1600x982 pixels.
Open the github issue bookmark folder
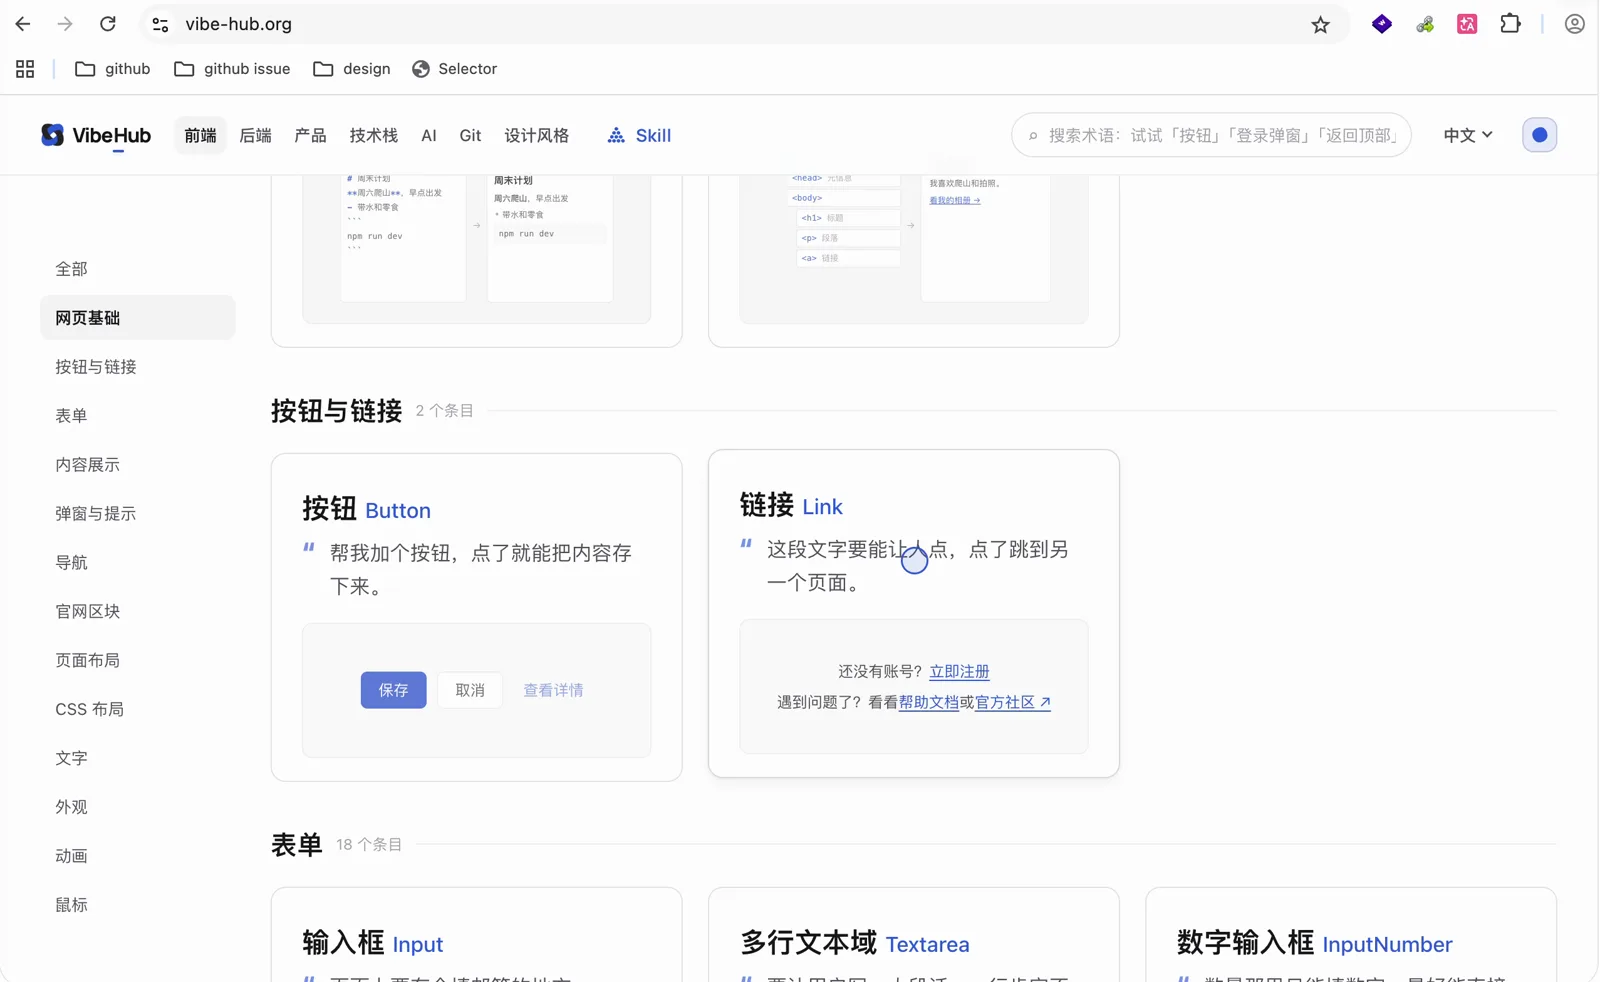click(x=232, y=69)
